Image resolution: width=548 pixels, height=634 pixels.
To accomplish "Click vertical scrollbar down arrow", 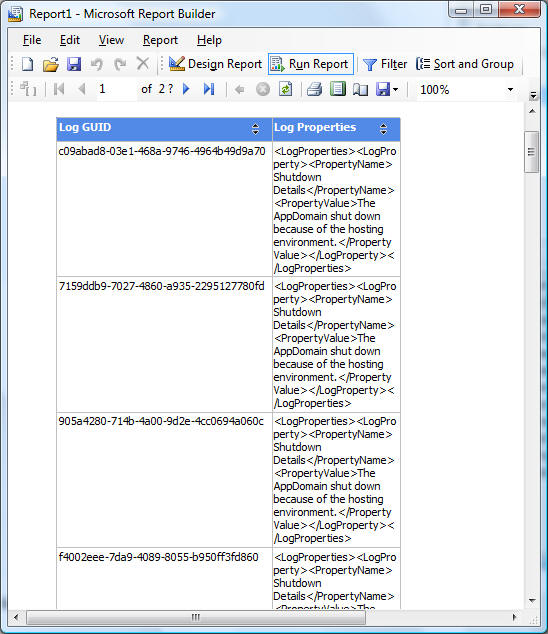I will (x=532, y=600).
